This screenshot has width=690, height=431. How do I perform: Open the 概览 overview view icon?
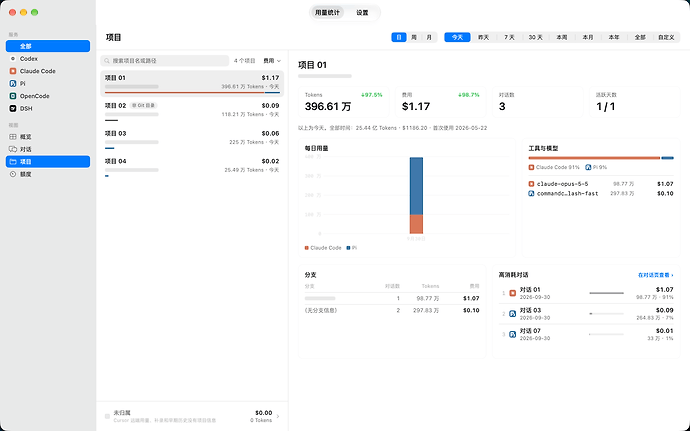[13, 137]
